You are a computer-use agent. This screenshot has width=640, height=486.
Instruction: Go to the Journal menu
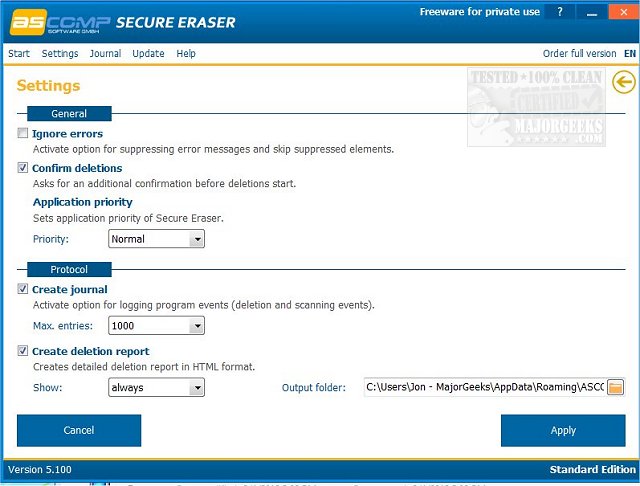[105, 53]
